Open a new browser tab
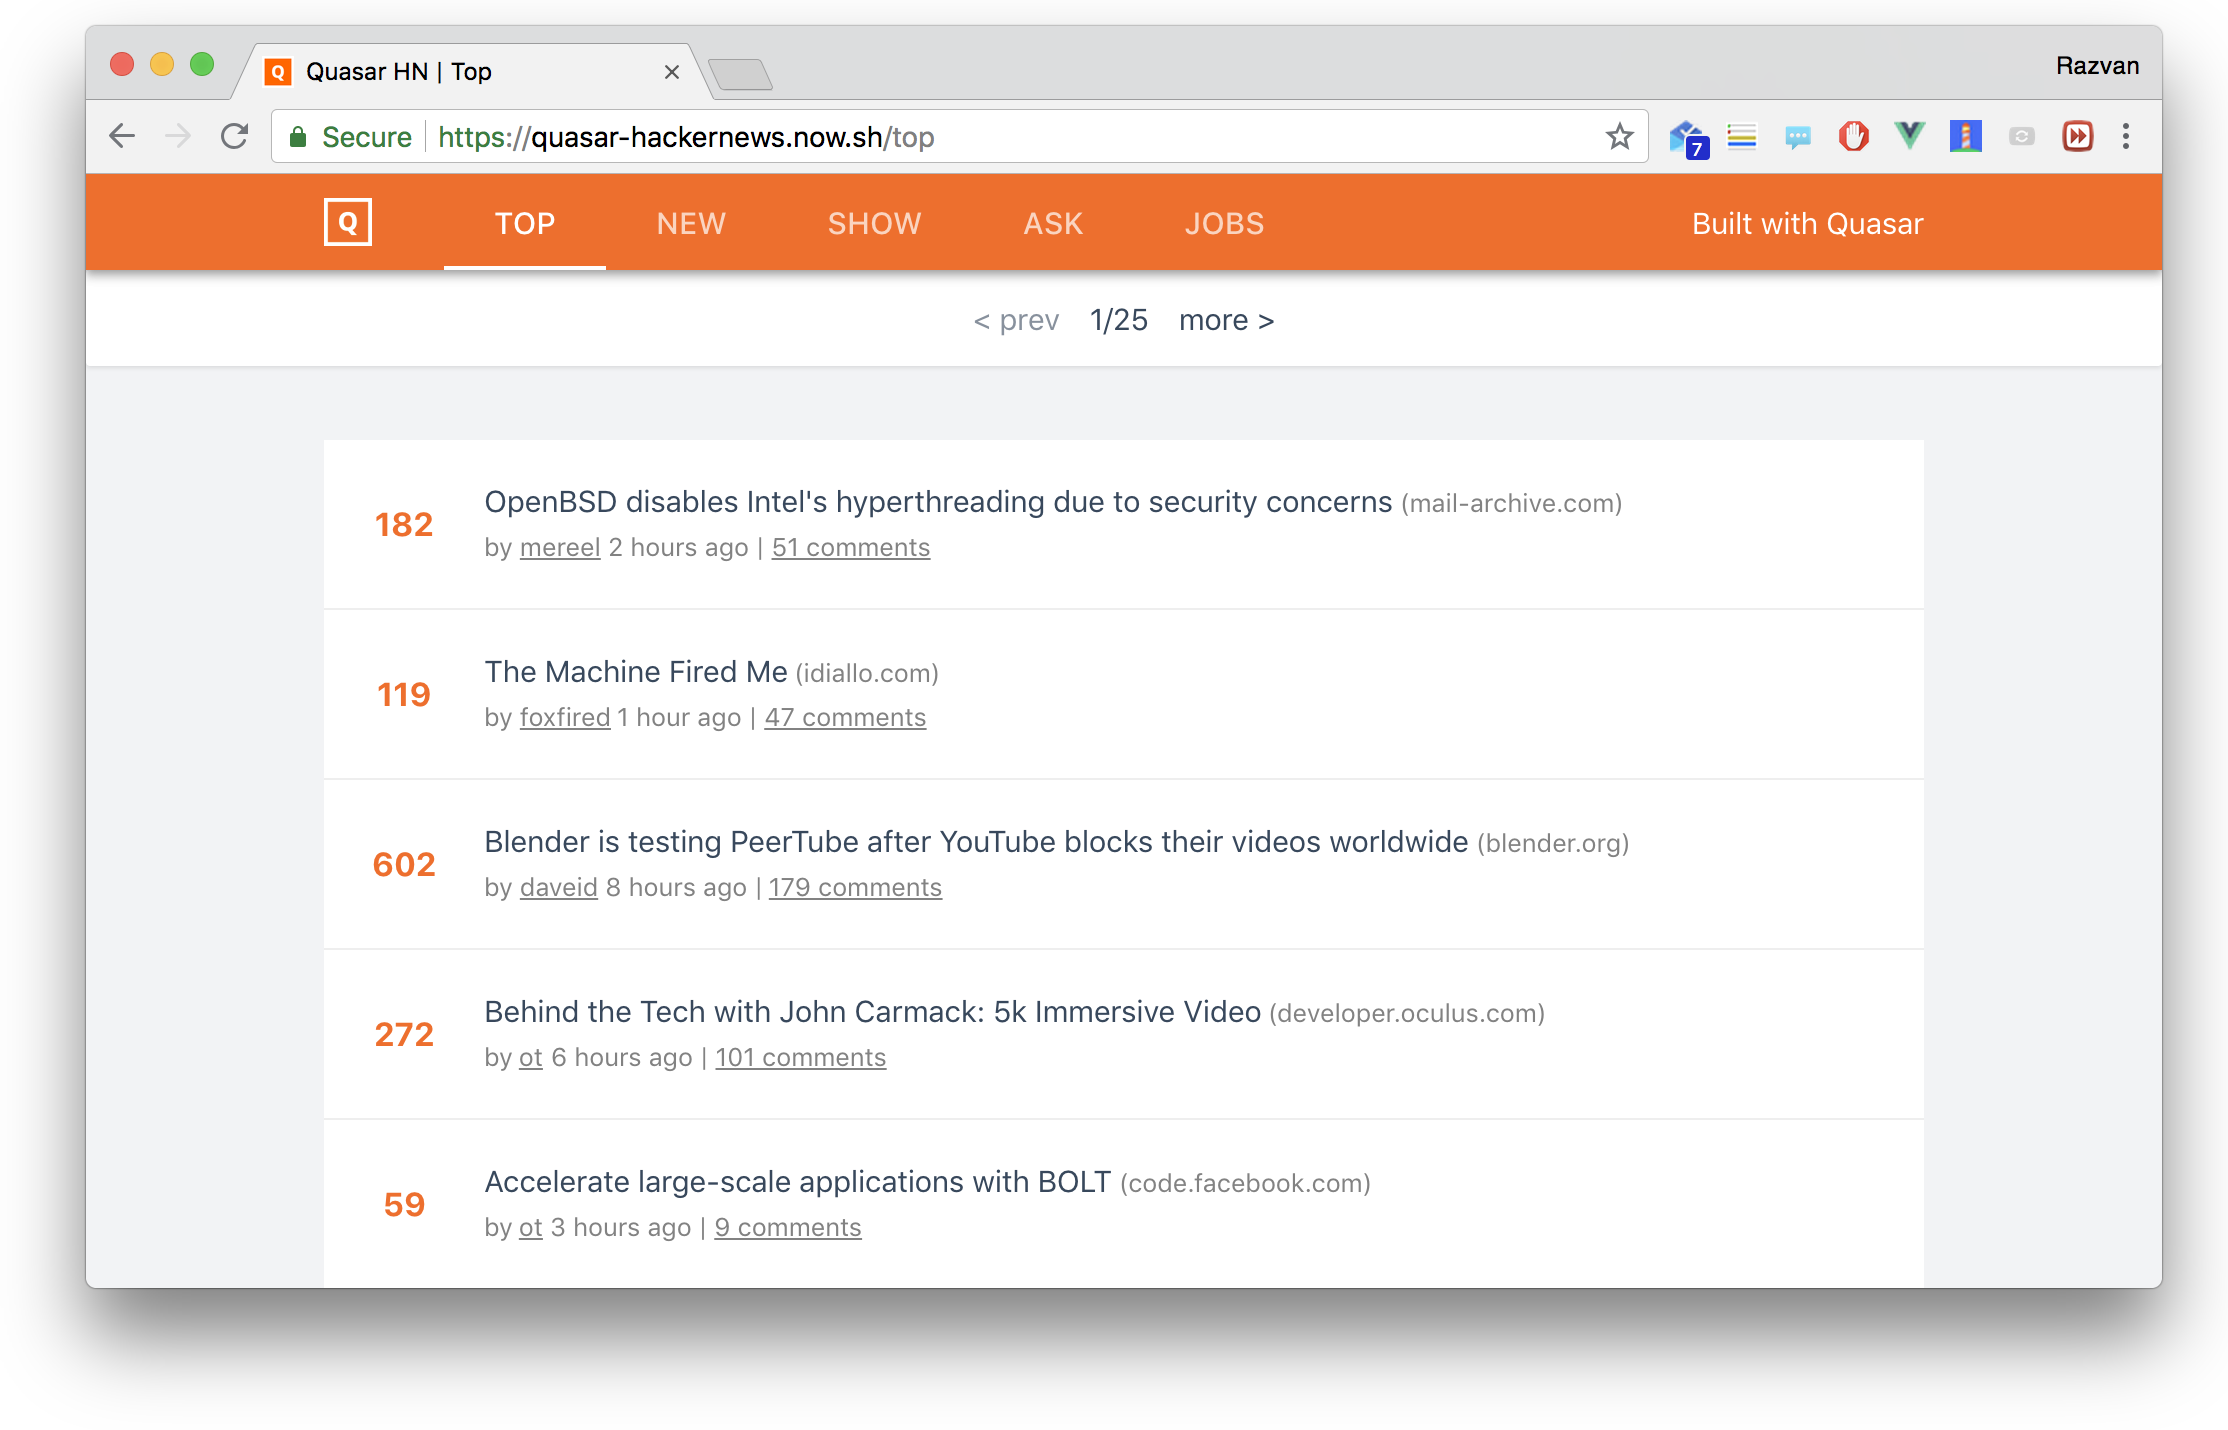 (x=740, y=74)
